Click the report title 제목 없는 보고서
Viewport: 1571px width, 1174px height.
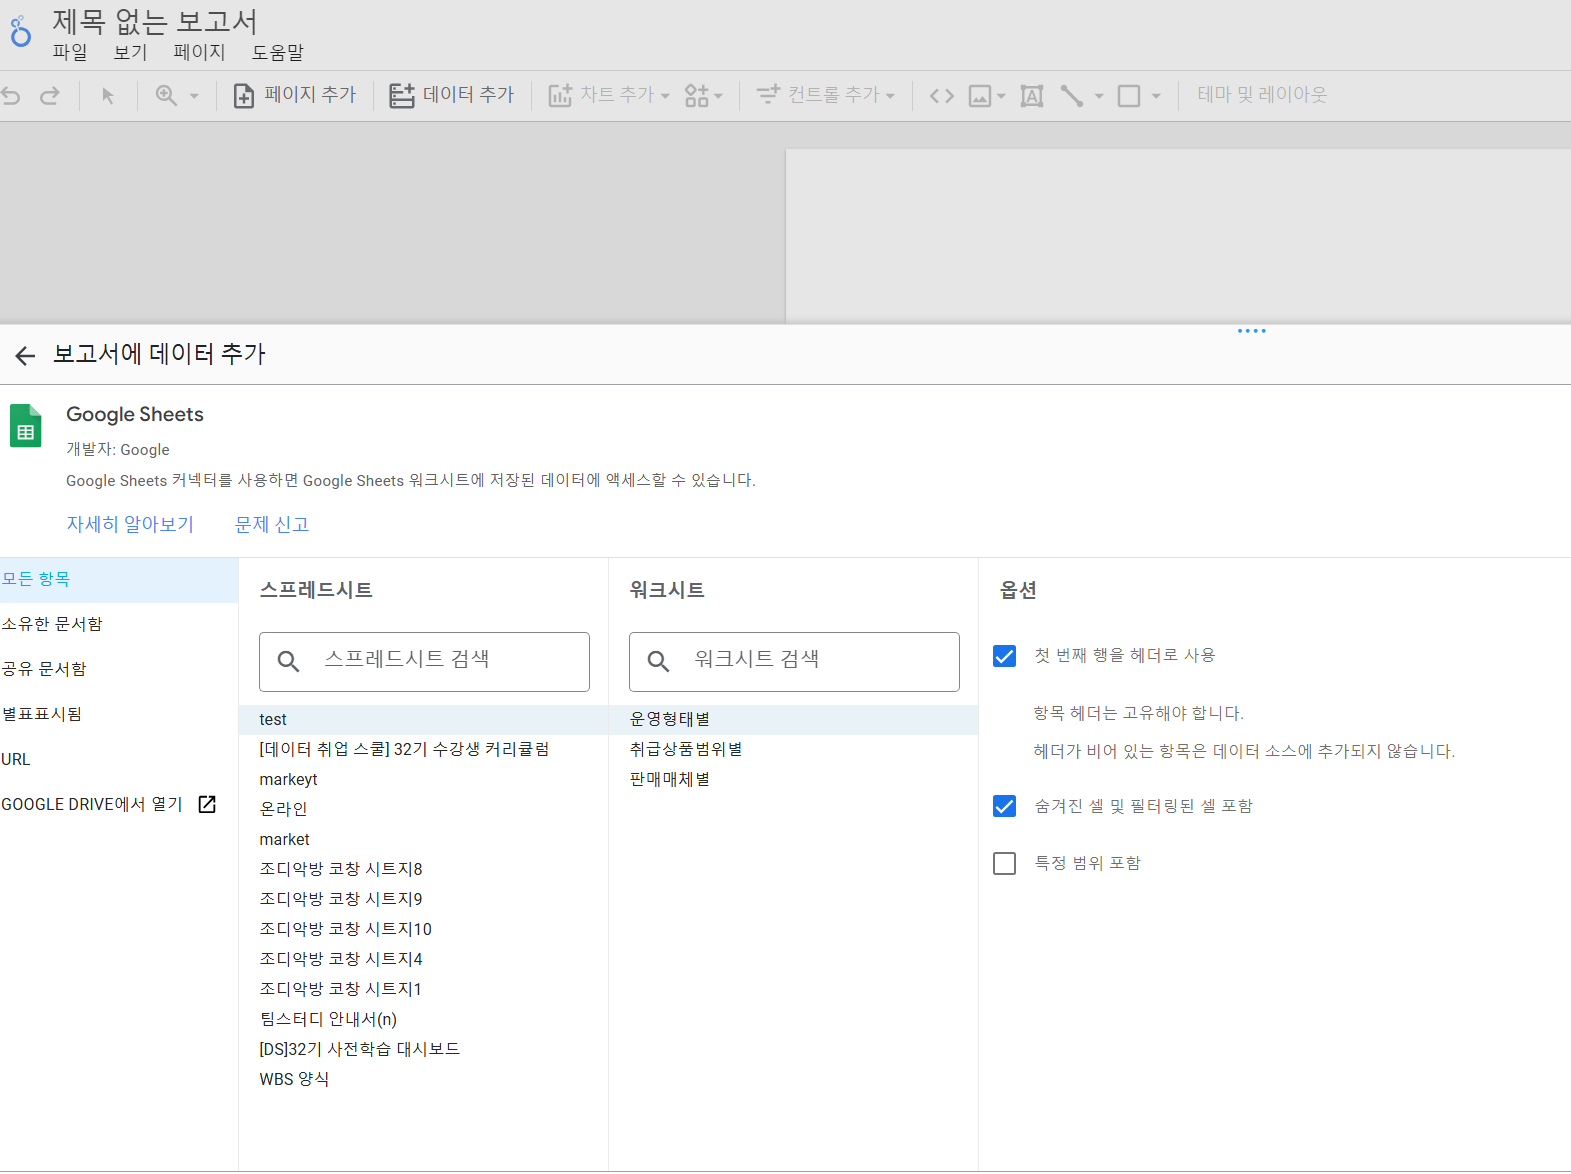coord(155,21)
